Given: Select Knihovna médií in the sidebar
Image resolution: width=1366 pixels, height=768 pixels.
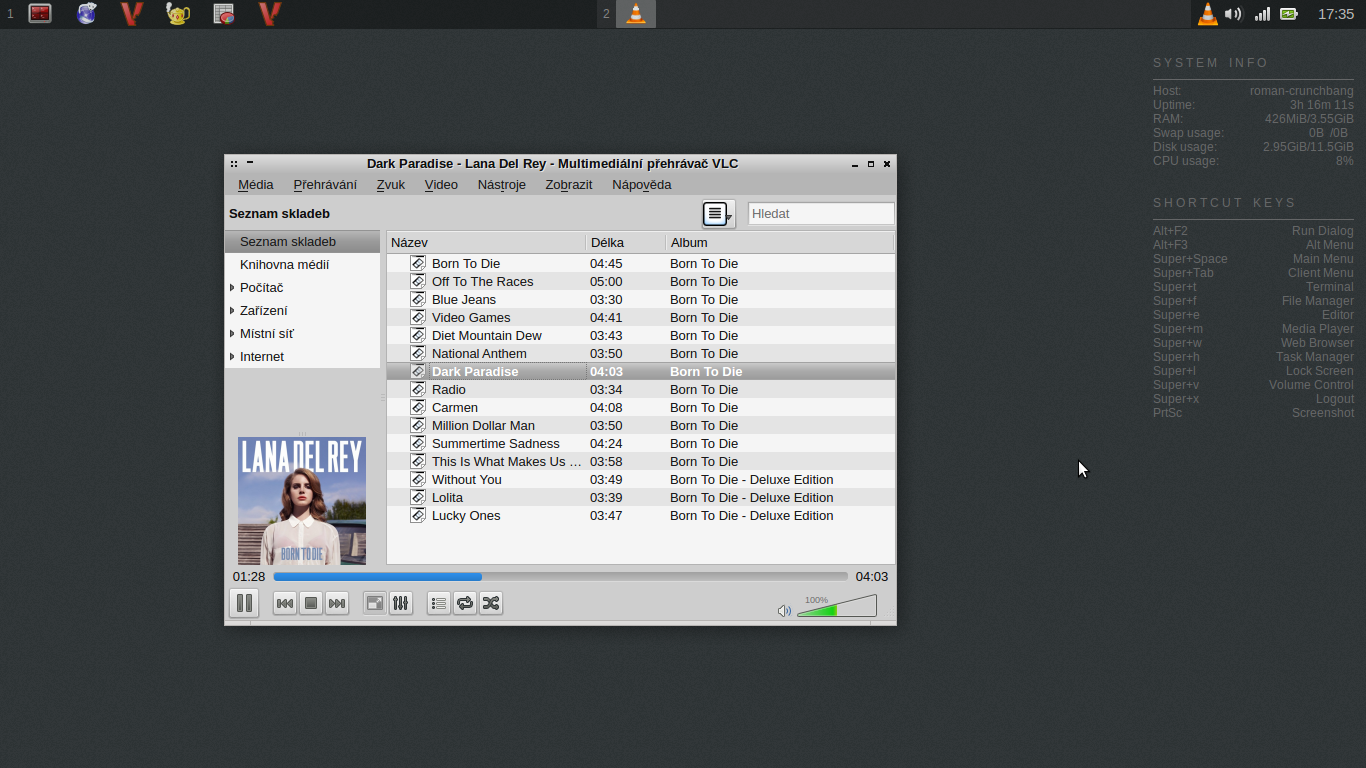Looking at the screenshot, I should tap(303, 265).
